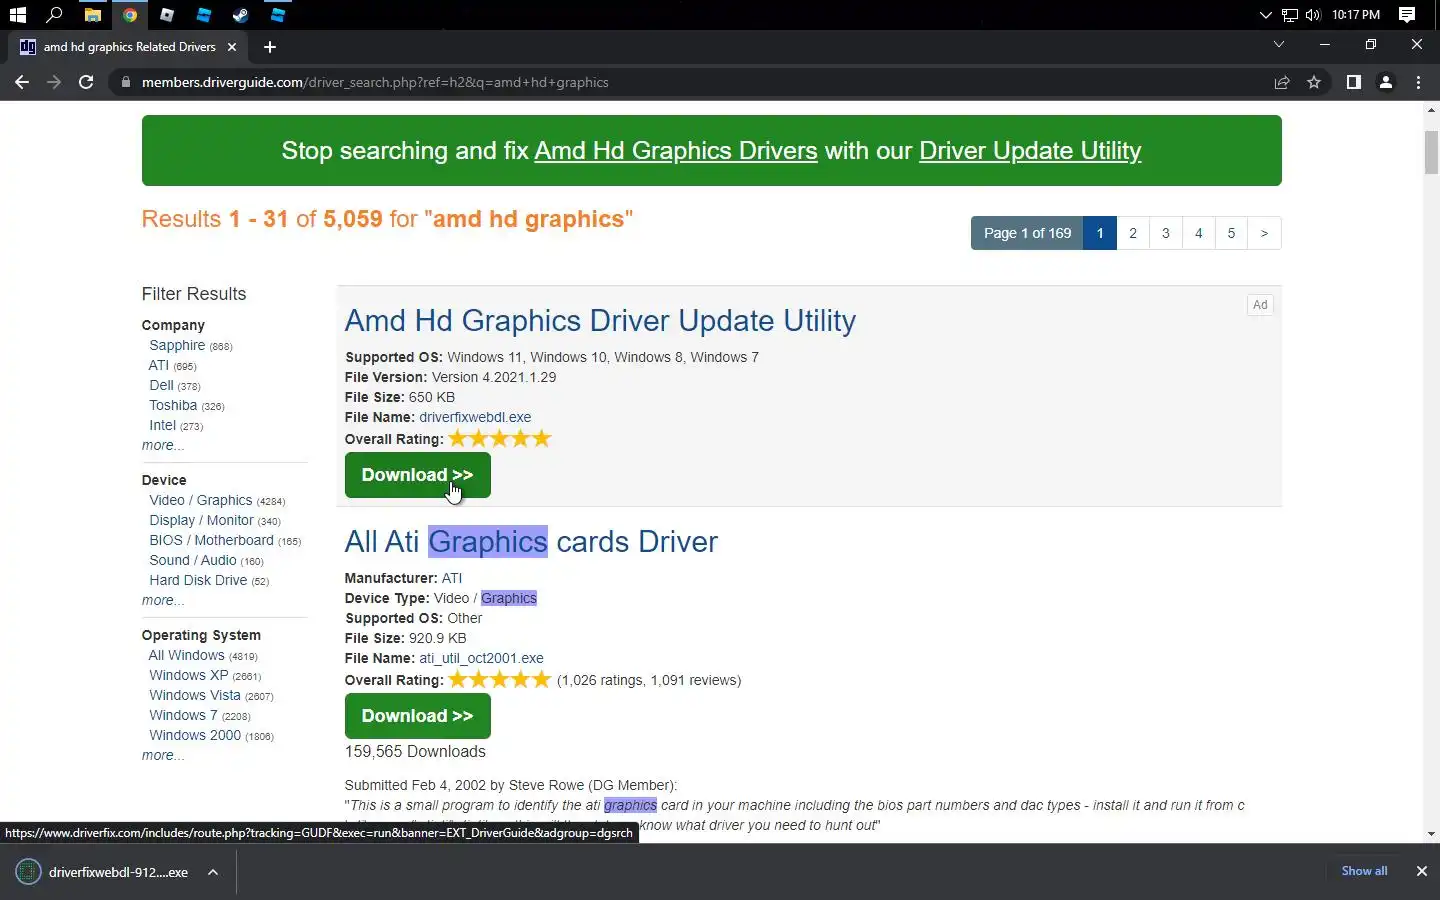Go to next results page arrow
Viewport: 1440px width, 900px height.
1264,233
